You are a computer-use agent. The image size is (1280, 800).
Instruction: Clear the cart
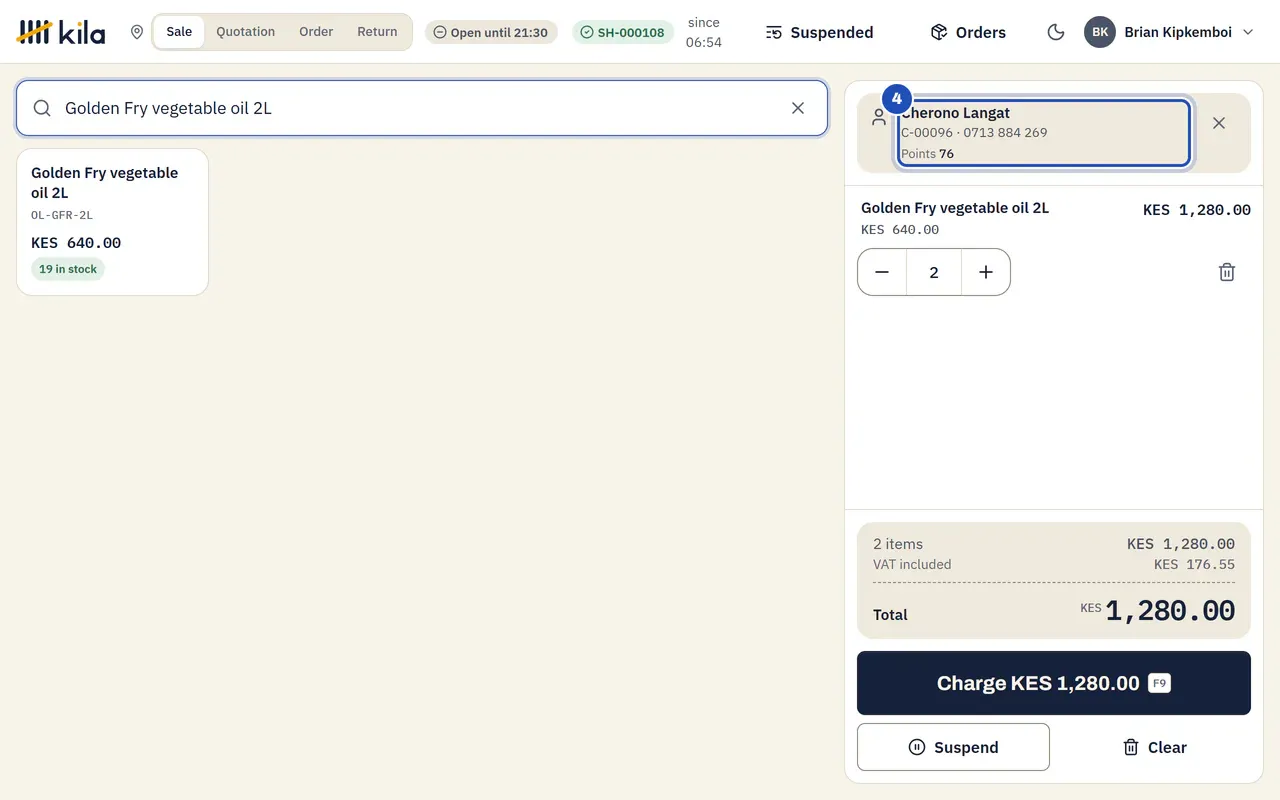point(1155,747)
